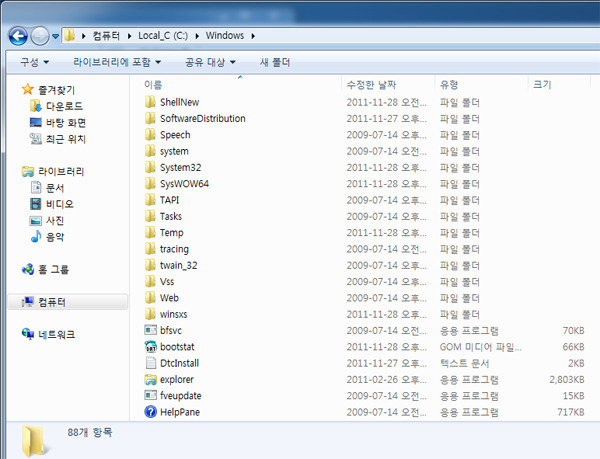Select the bootstat GOM media file icon

(x=150, y=347)
